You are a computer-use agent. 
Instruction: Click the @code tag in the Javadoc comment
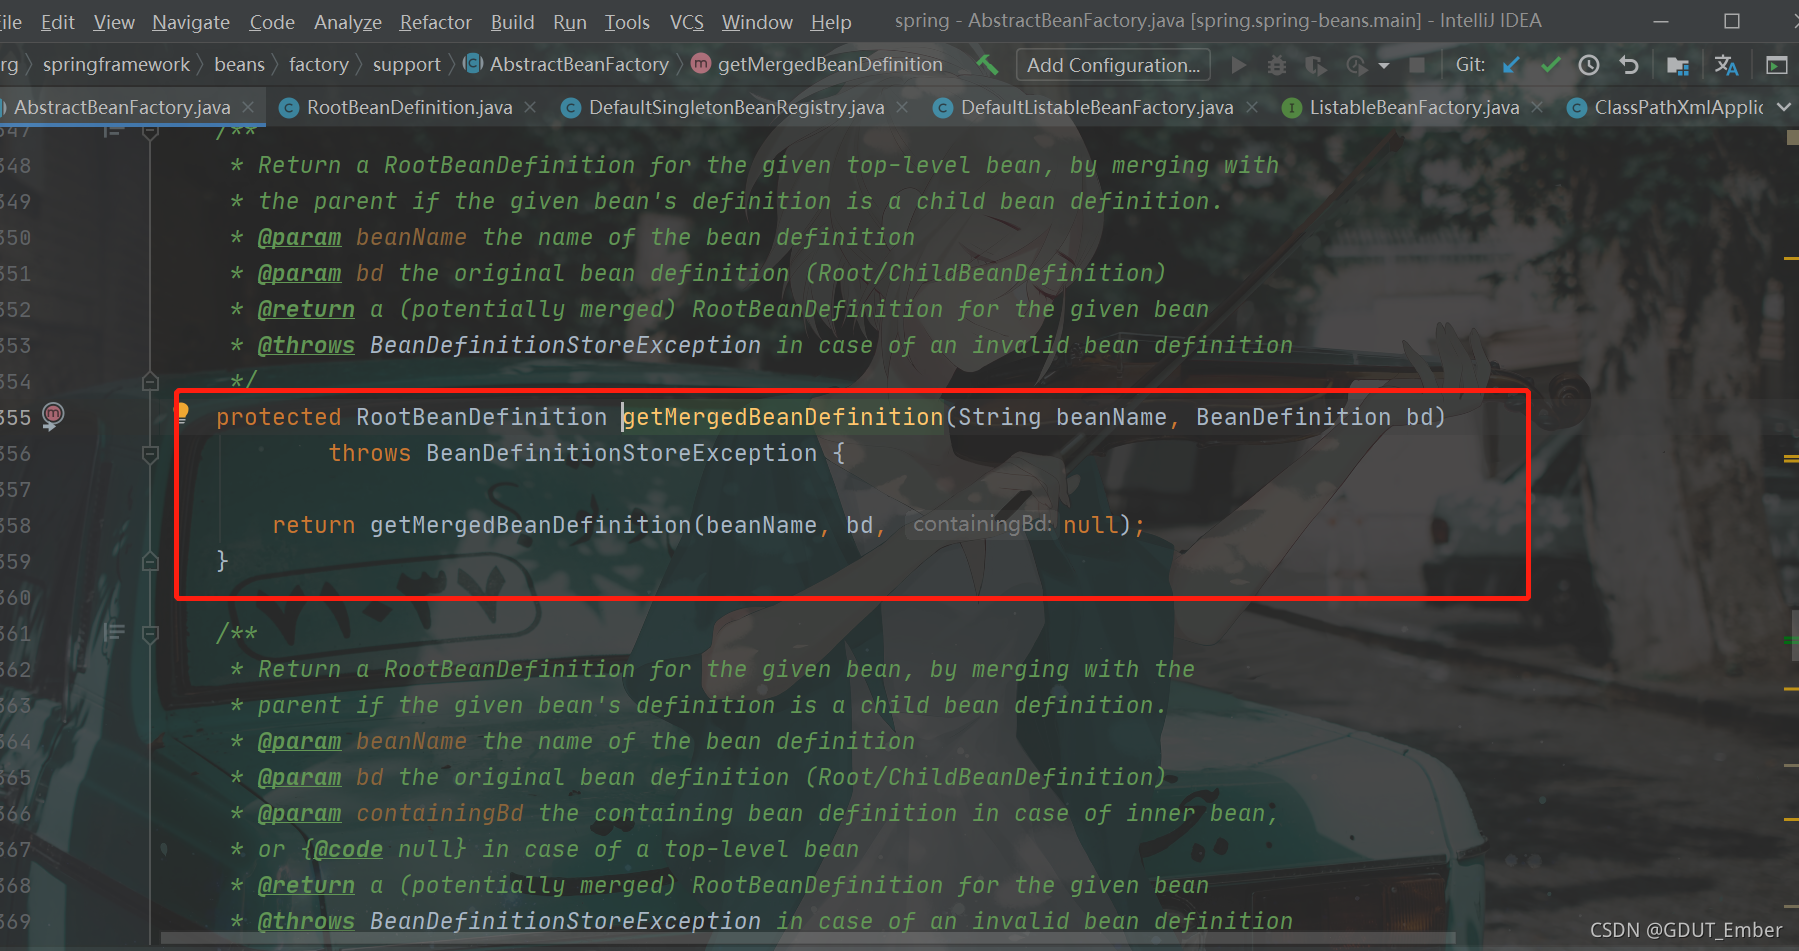(x=348, y=849)
